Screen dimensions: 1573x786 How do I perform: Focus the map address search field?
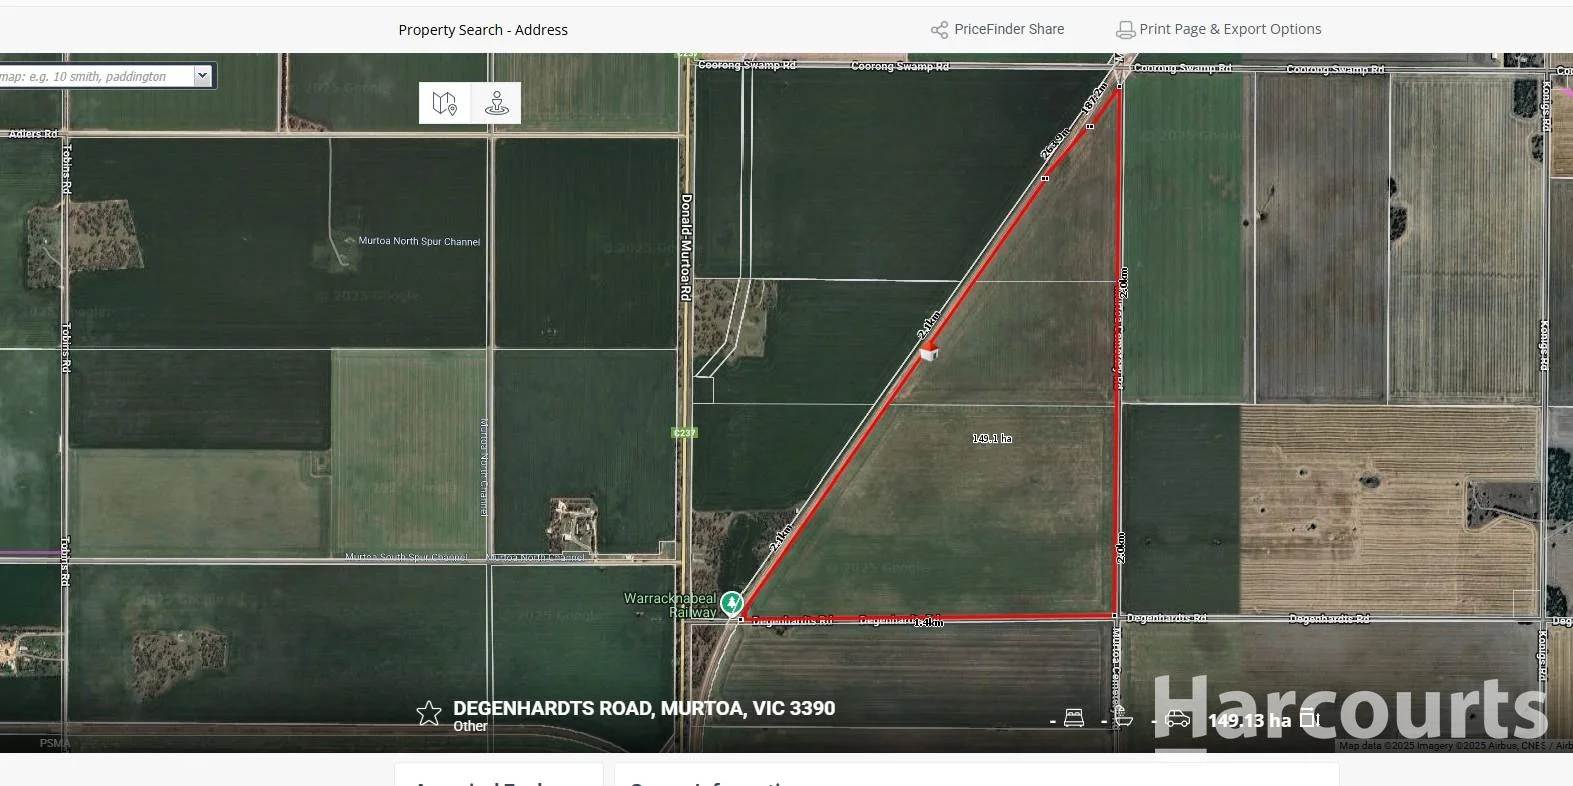(97, 76)
